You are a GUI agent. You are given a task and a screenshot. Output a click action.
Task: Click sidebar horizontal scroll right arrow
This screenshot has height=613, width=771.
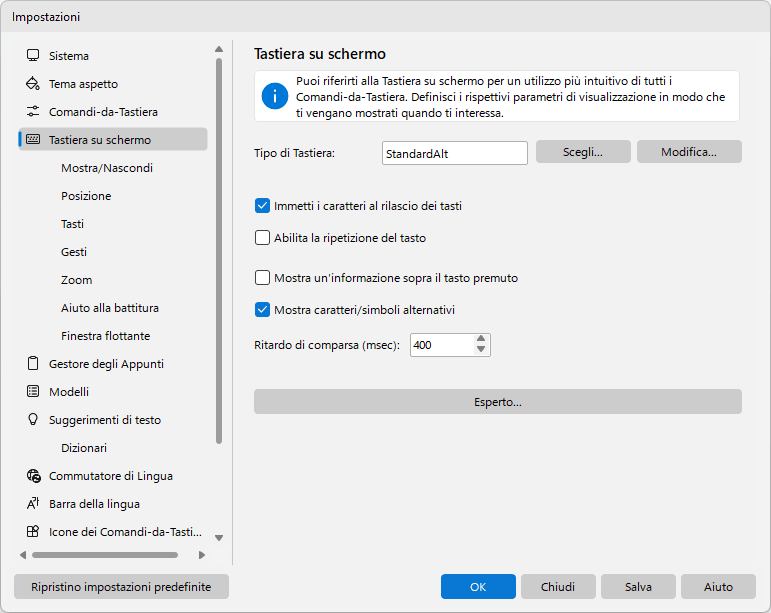pyautogui.click(x=202, y=555)
